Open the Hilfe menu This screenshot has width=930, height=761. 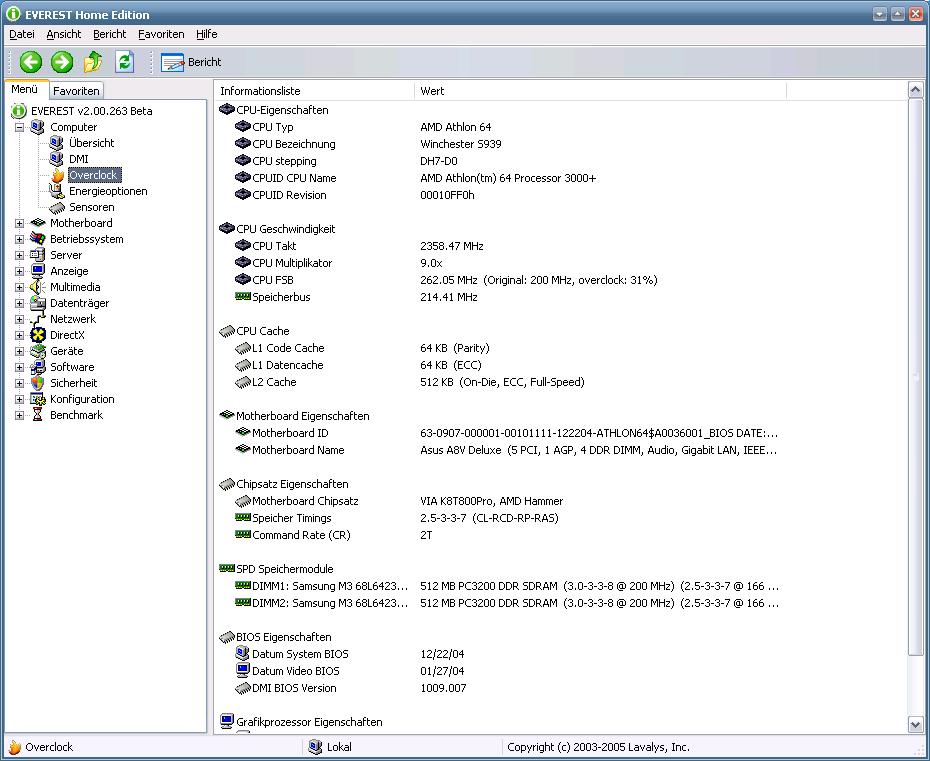pyautogui.click(x=207, y=34)
